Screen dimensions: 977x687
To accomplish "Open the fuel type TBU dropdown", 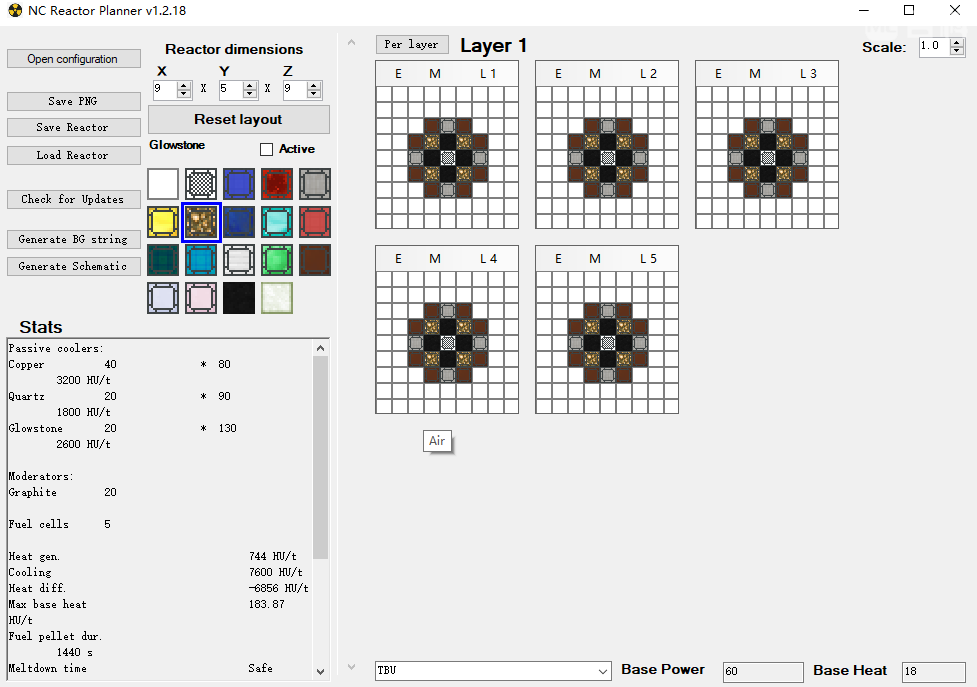I will coord(602,671).
